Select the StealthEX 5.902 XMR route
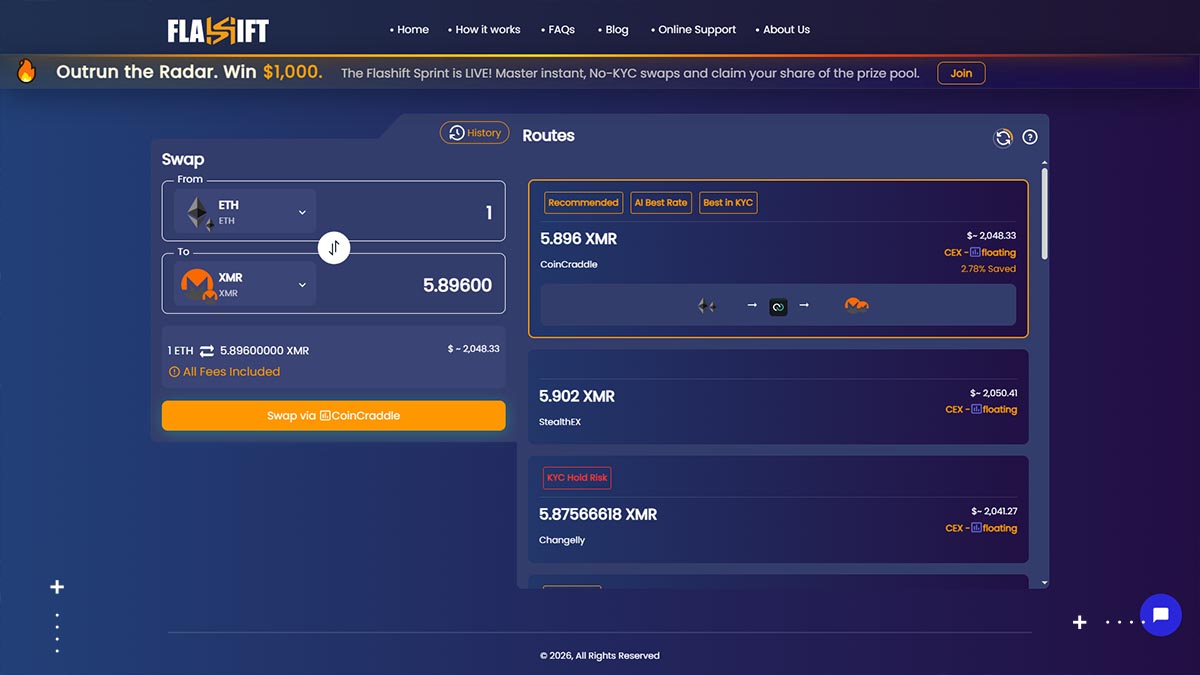This screenshot has height=675, width=1200. click(777, 396)
